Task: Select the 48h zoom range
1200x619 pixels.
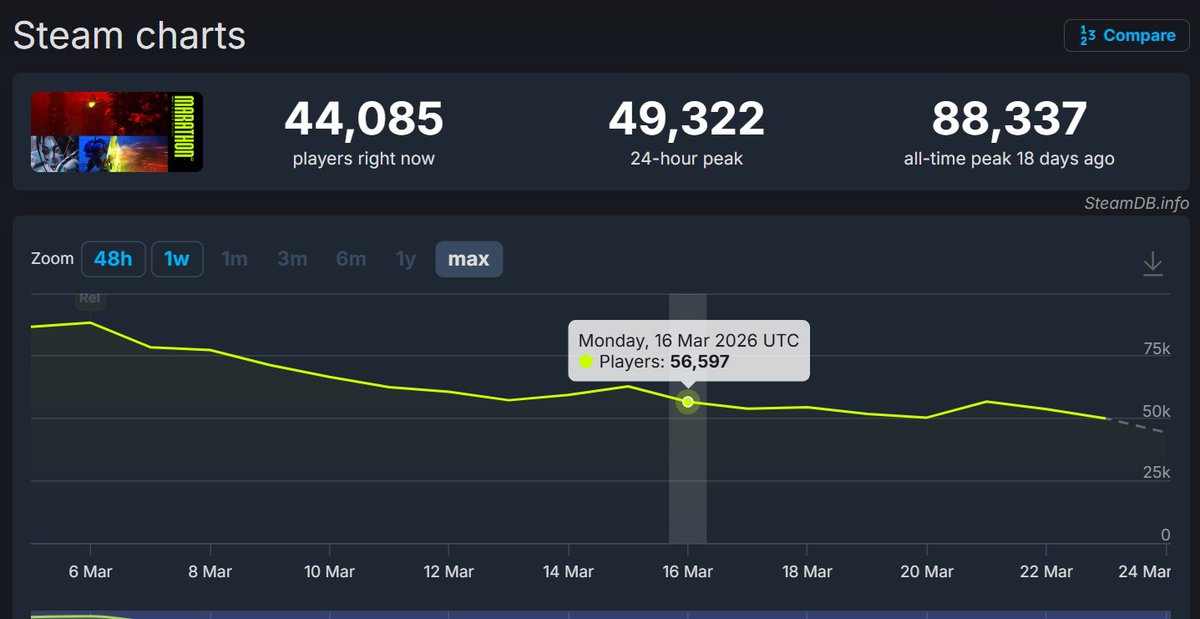Action: click(x=113, y=259)
